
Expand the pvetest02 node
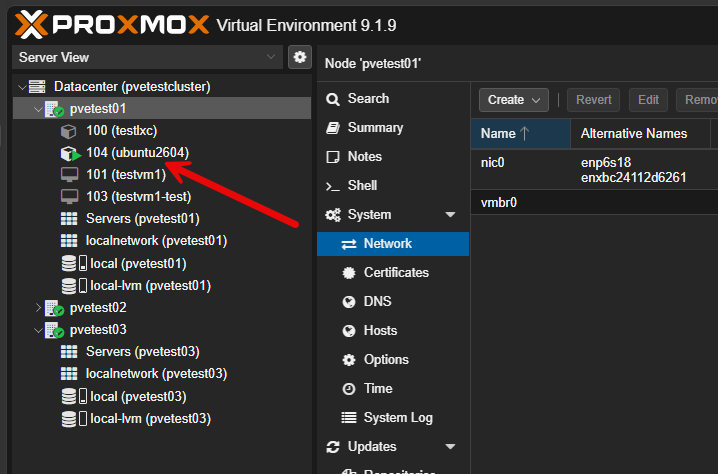(38, 308)
